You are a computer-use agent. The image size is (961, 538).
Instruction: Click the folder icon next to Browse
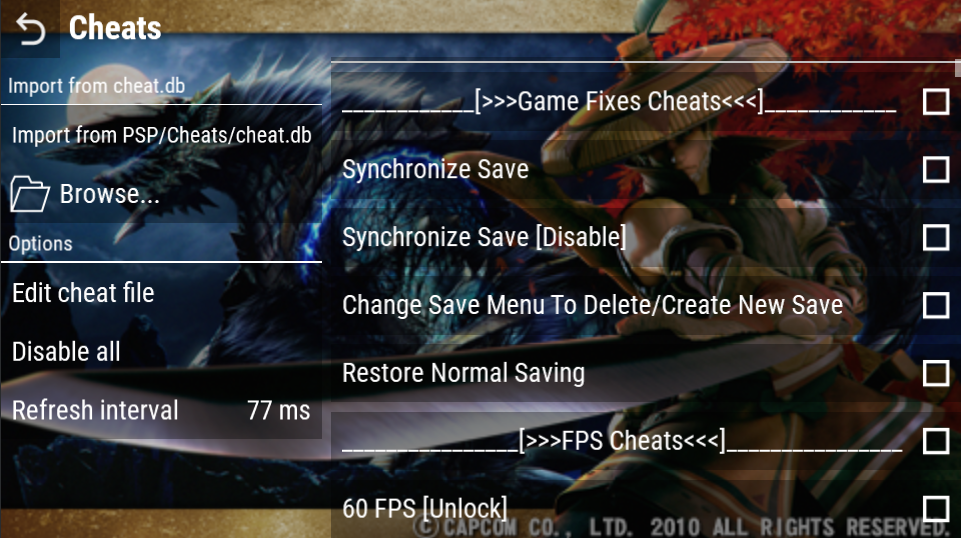[29, 194]
